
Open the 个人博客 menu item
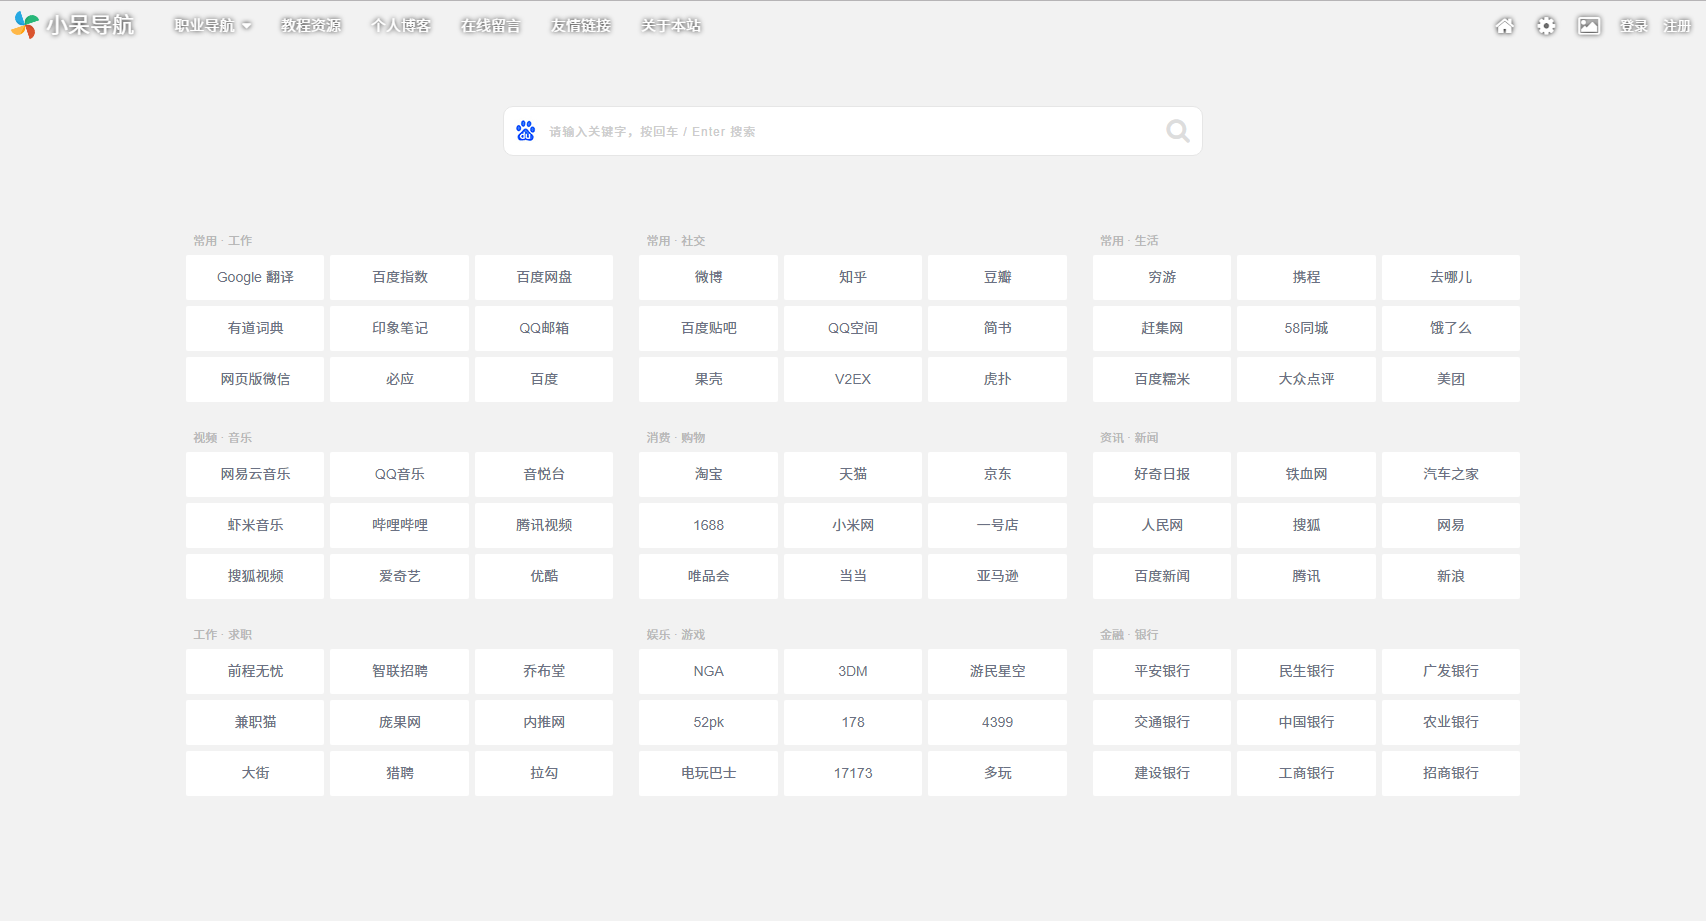pos(401,26)
